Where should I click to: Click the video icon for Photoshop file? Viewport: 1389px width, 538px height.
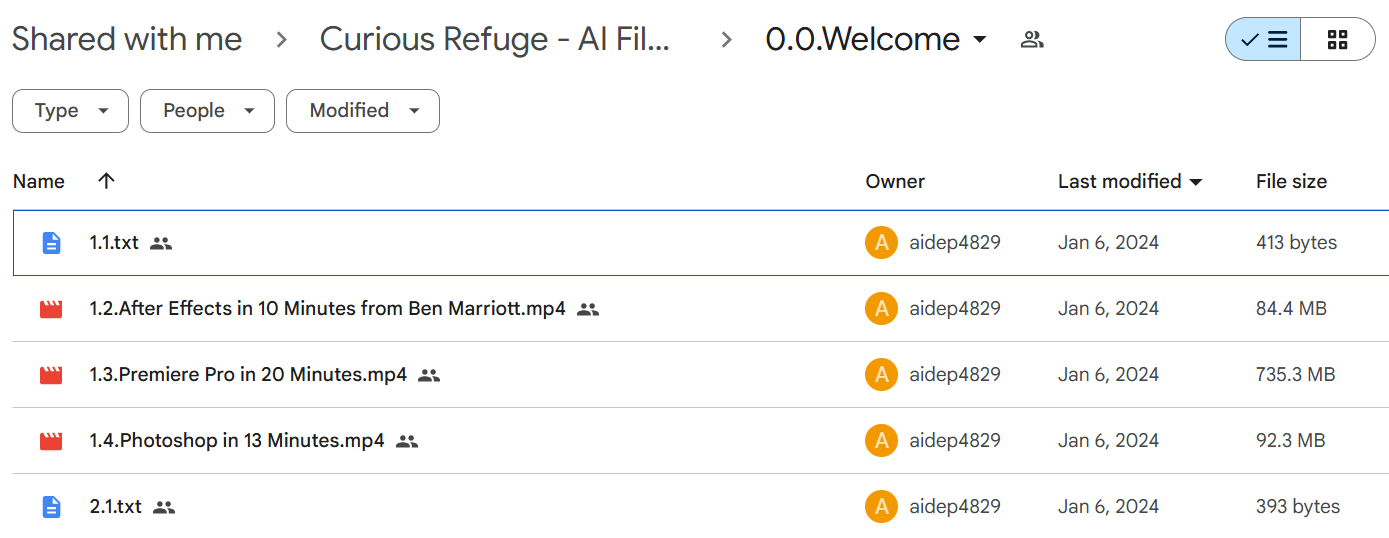click(x=51, y=441)
